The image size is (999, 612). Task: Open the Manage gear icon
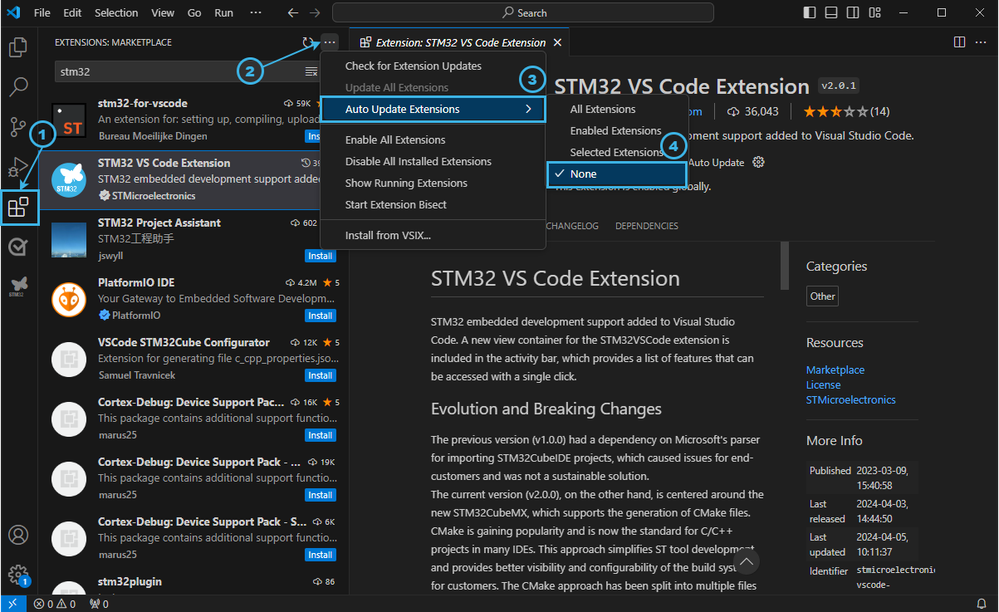click(17, 574)
